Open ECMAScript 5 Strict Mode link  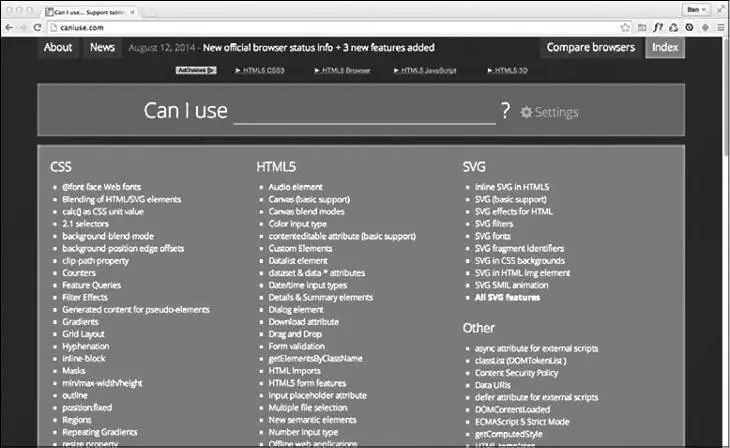(522, 422)
